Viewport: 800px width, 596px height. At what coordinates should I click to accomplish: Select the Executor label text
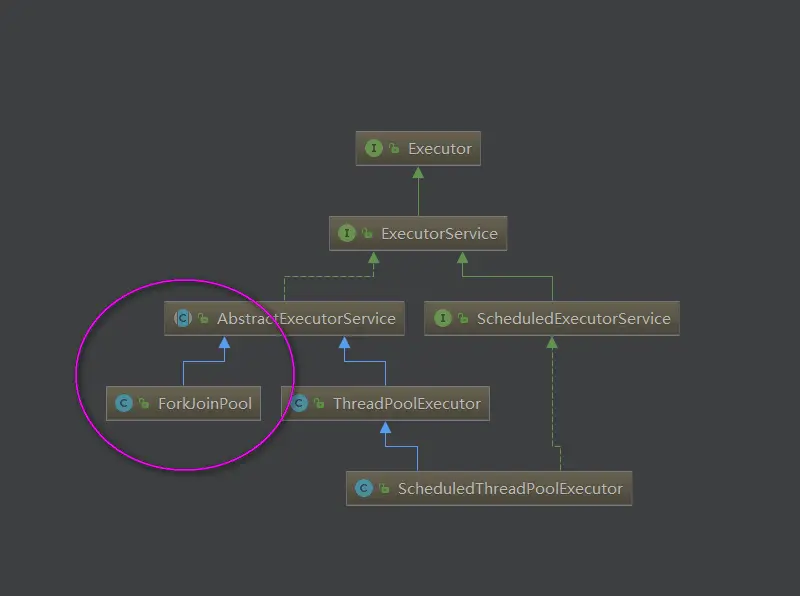pyautogui.click(x=440, y=148)
